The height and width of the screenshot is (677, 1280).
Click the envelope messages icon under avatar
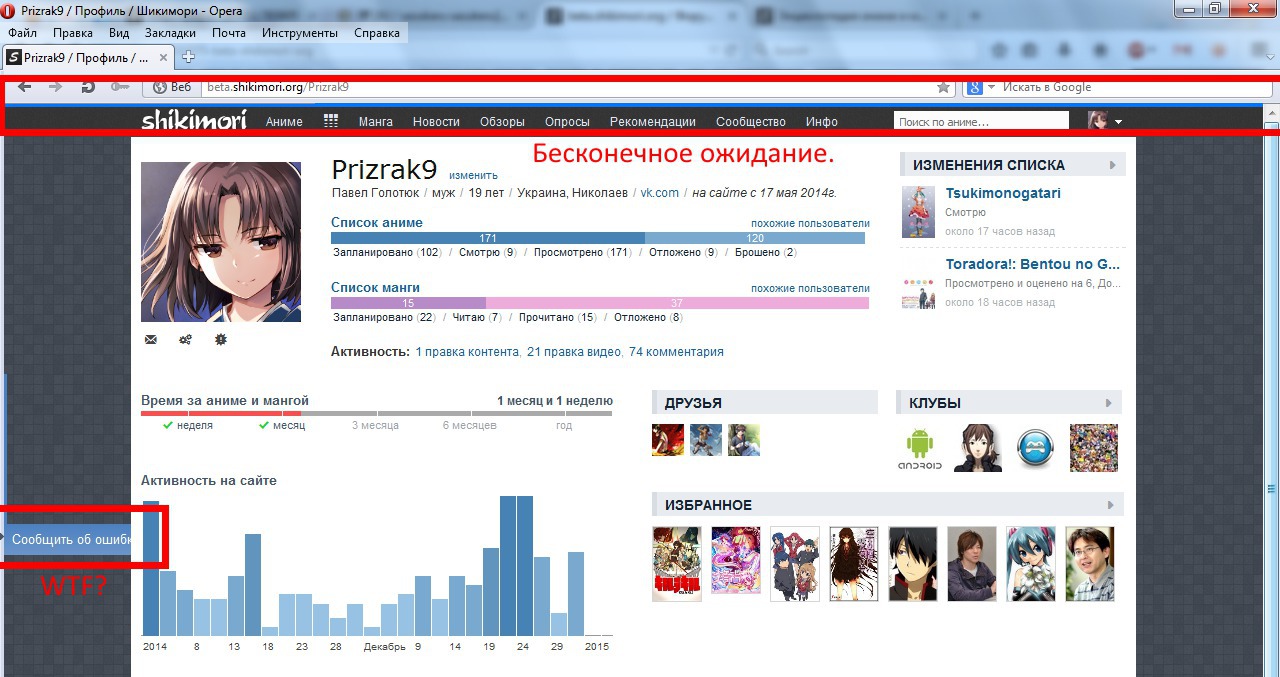tap(151, 340)
